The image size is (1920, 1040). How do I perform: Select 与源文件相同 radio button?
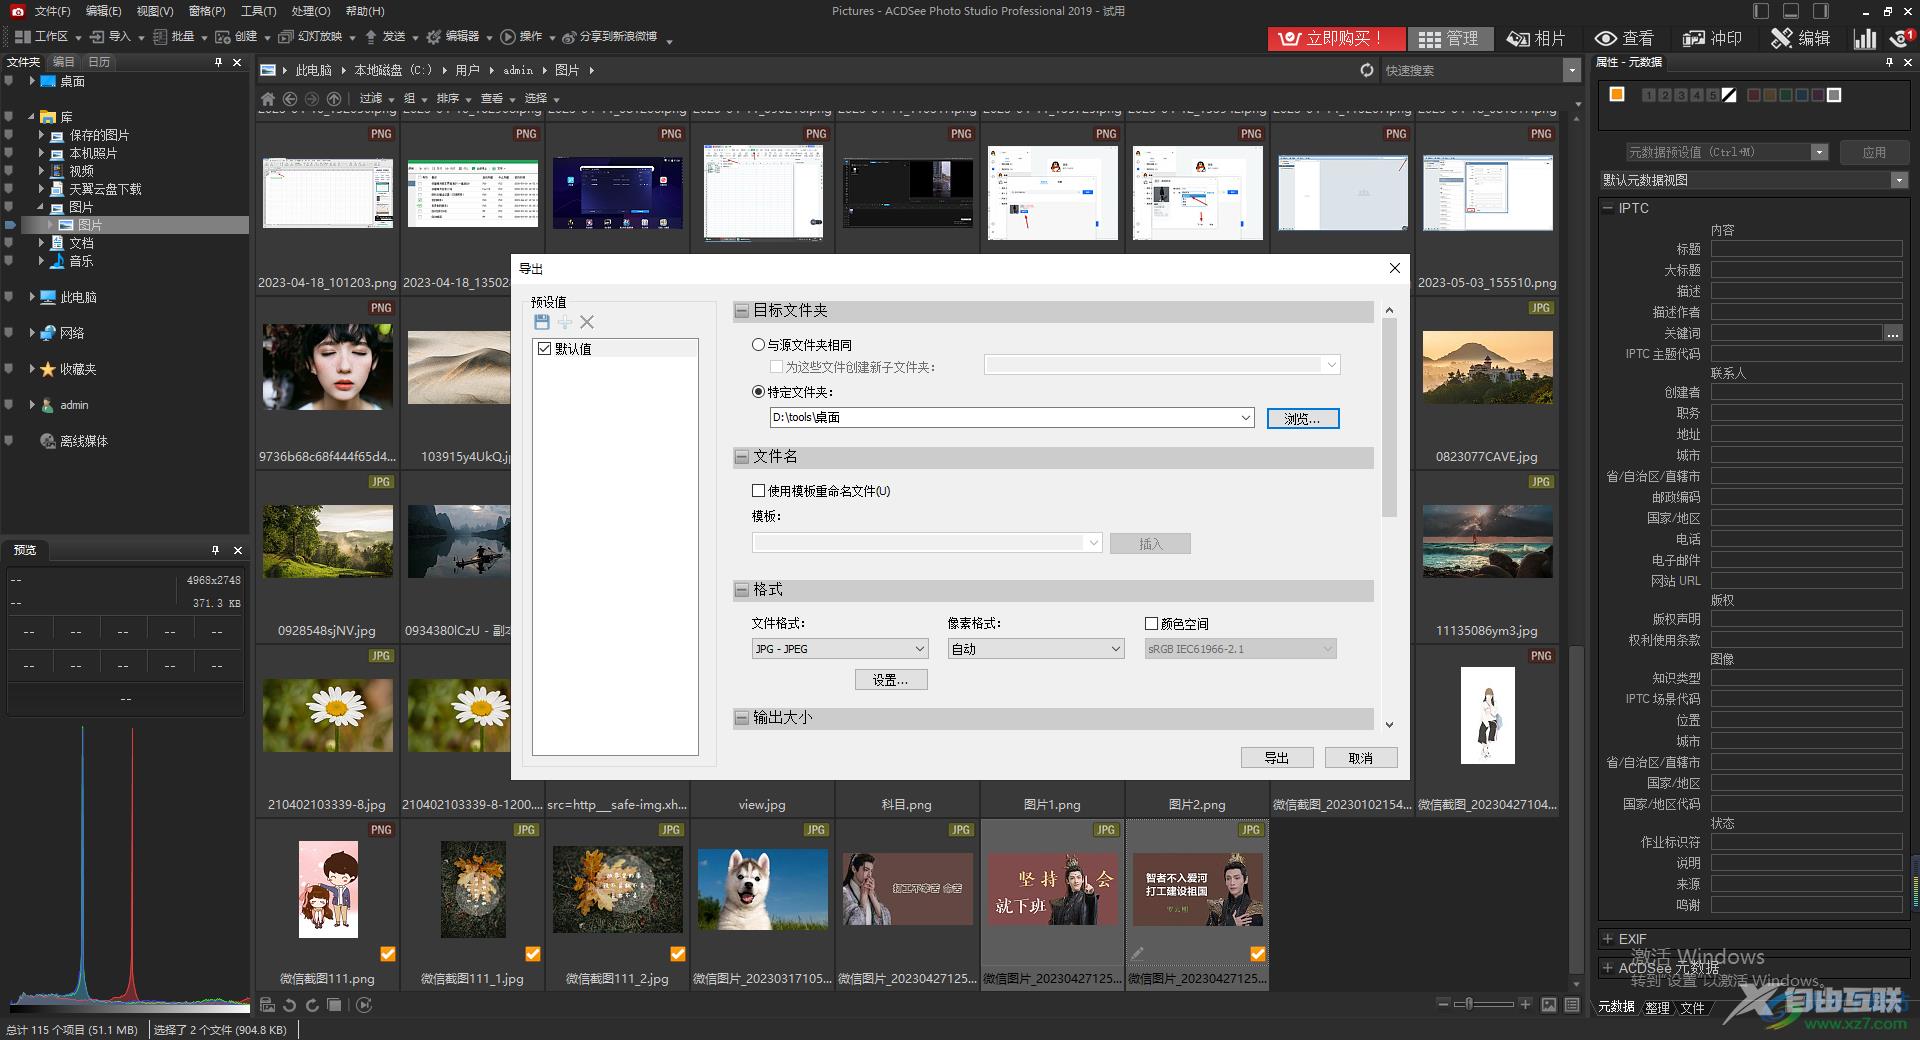(758, 345)
